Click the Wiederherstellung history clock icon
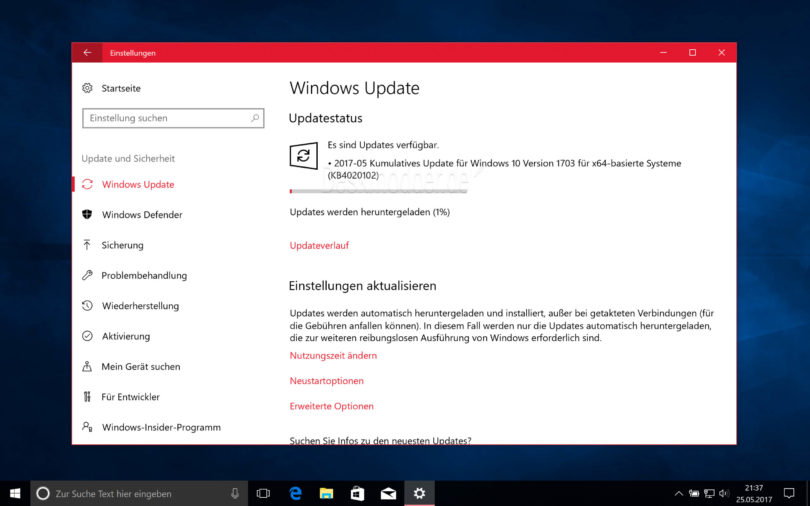Image resolution: width=810 pixels, height=506 pixels. pyautogui.click(x=87, y=306)
